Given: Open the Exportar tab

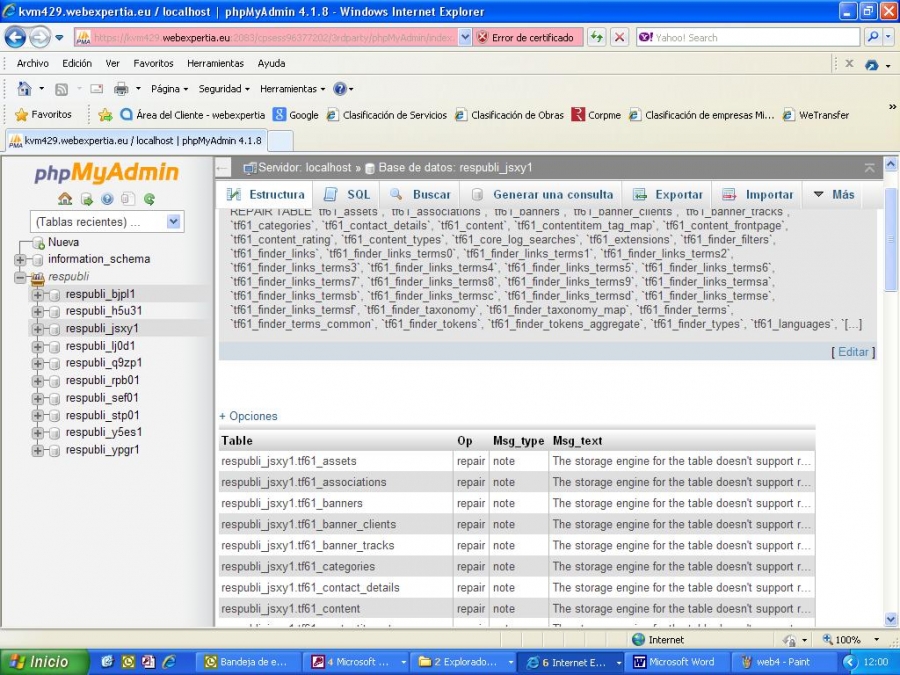Looking at the screenshot, I should [668, 195].
